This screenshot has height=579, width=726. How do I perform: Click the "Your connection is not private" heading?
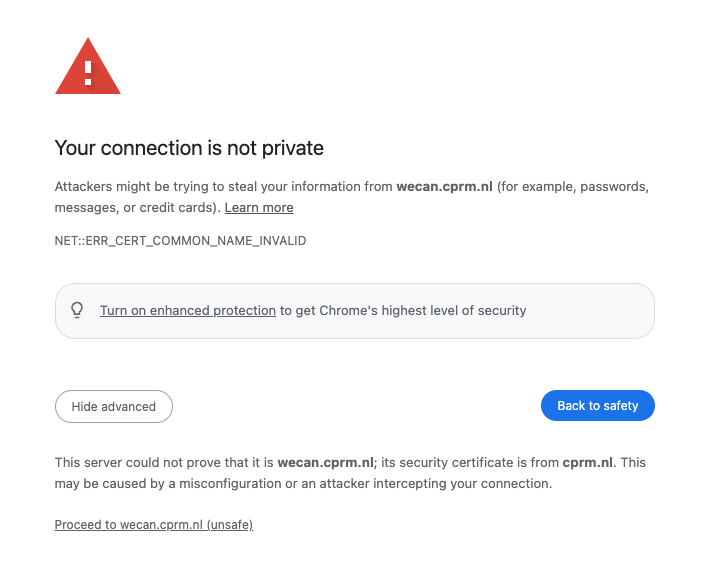tap(189, 149)
